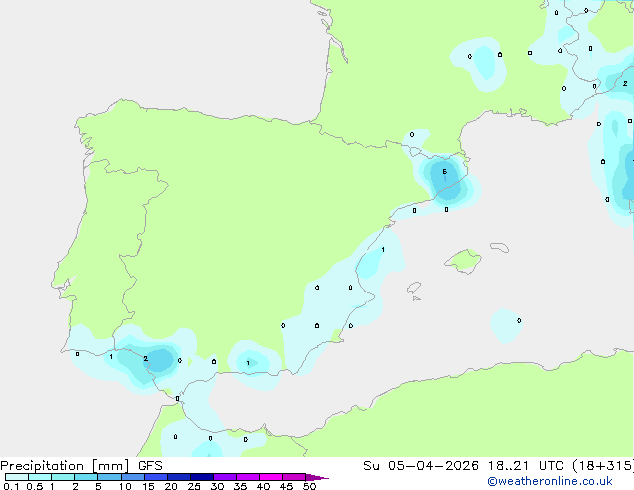Click the '1' precipitation value near Valencia coast
Screen dimensions: 634x490
point(383,249)
